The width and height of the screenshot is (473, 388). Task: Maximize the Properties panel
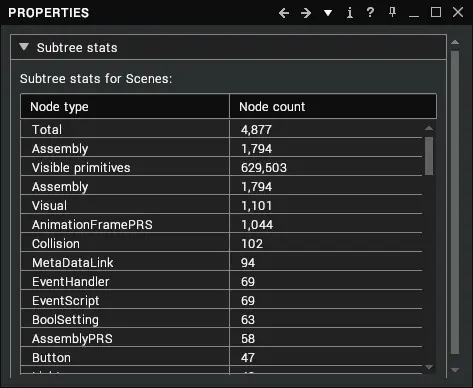coord(436,12)
